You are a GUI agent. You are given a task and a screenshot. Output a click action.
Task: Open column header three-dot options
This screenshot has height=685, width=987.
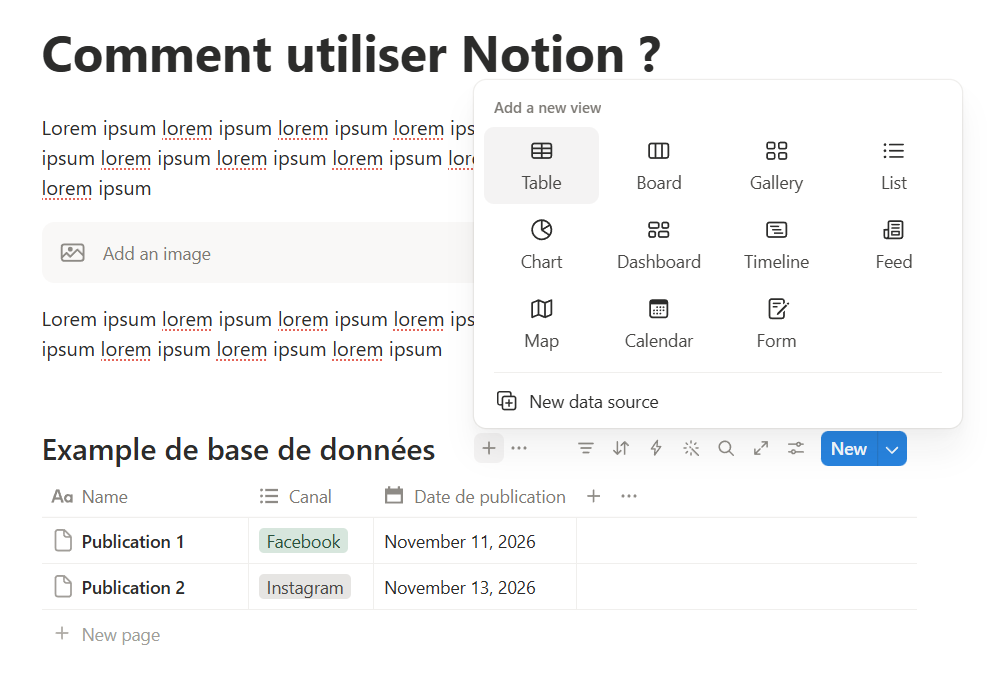pyautogui.click(x=629, y=497)
